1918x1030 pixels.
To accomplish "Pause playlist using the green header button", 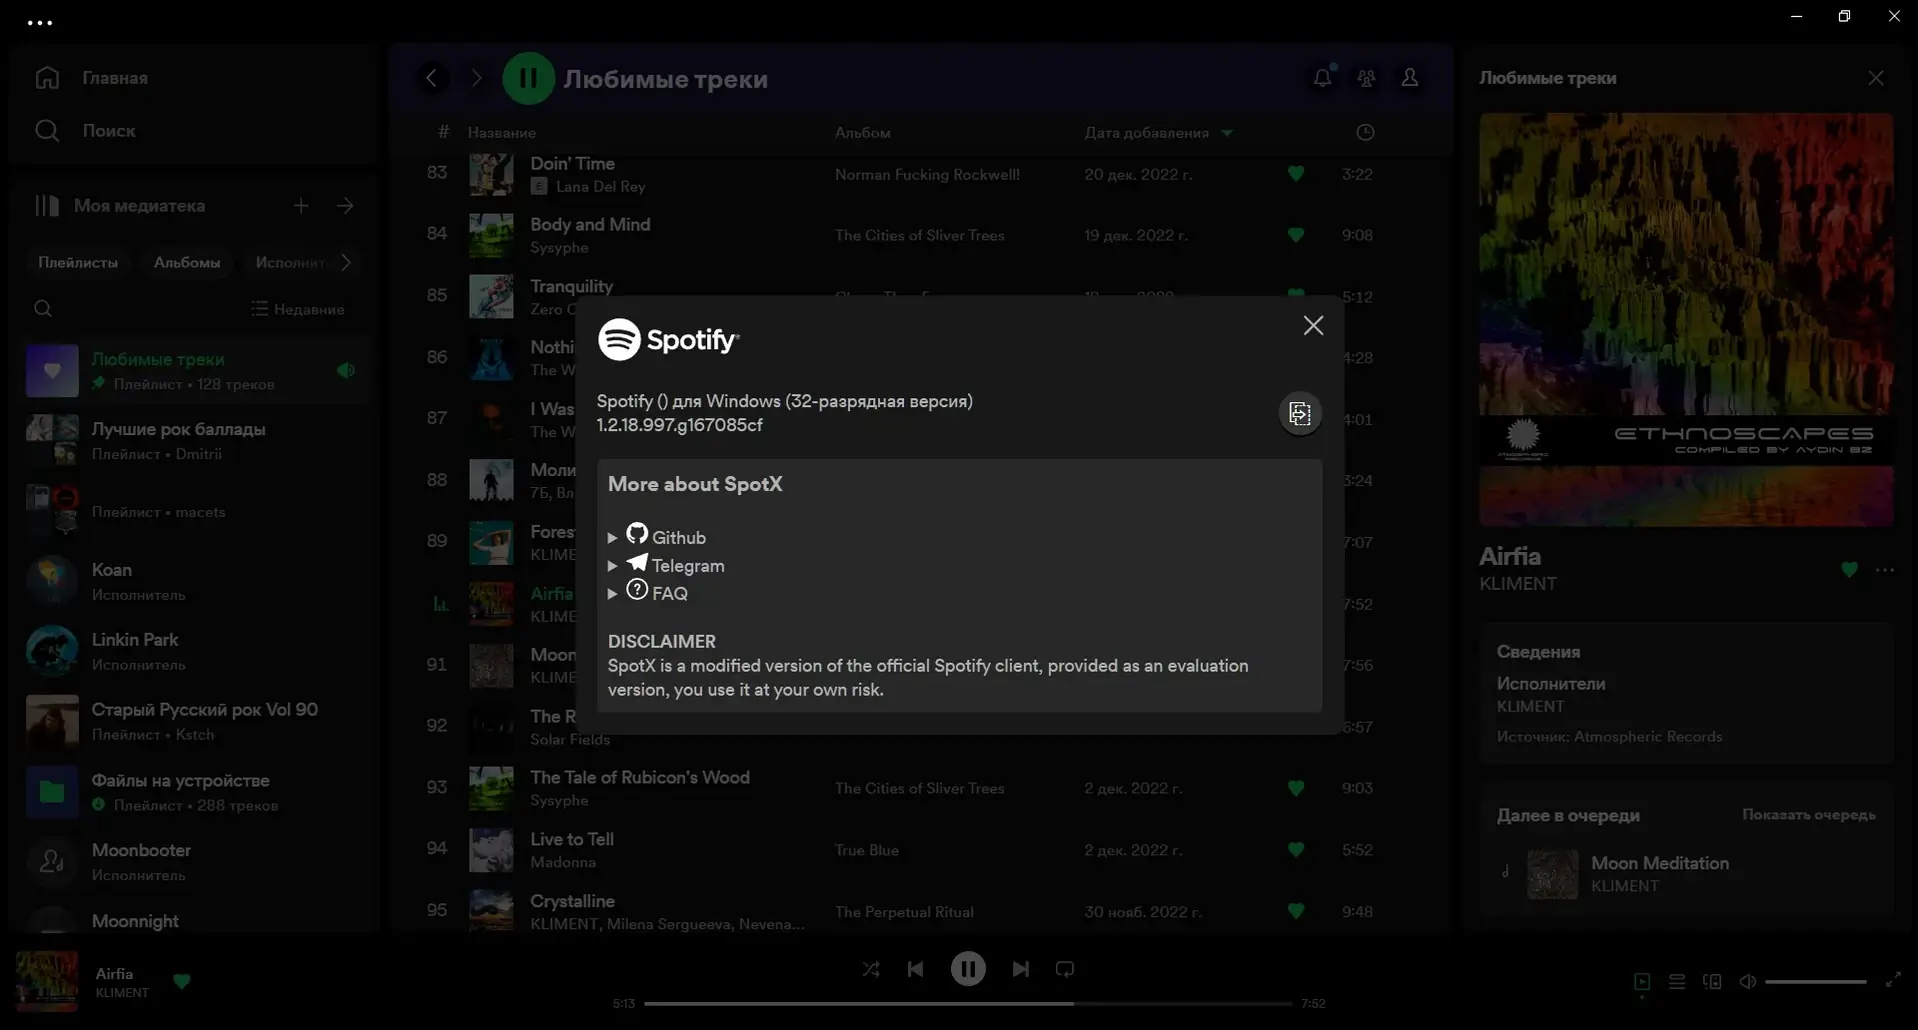I will click(x=528, y=78).
